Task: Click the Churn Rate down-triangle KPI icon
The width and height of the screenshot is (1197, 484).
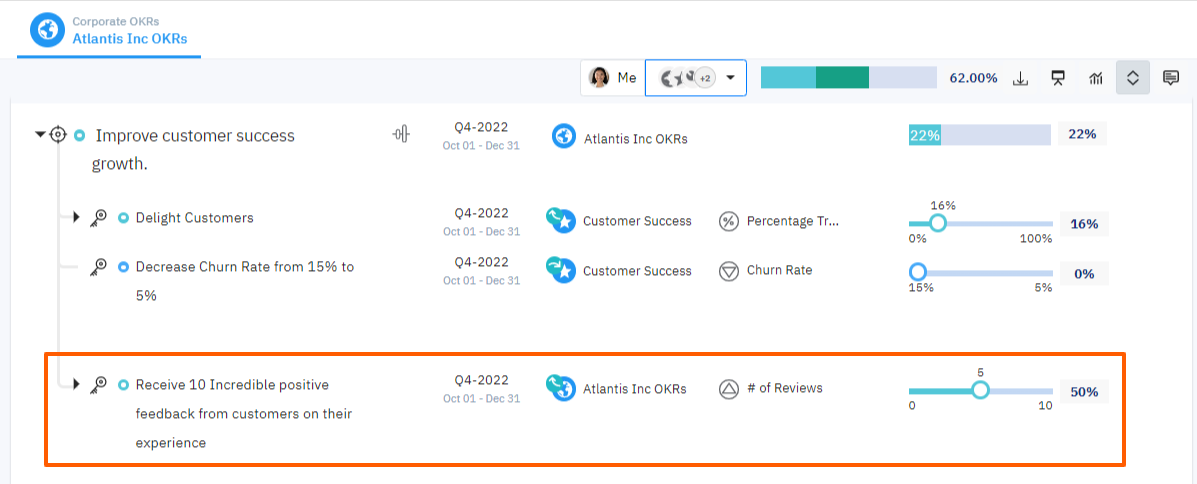Action: pos(729,271)
